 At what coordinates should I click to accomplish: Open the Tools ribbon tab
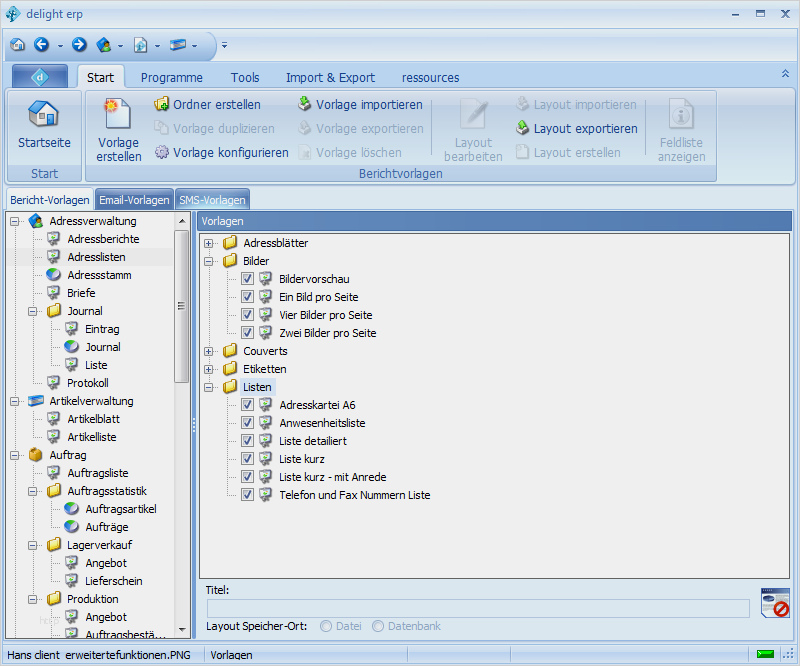point(245,78)
